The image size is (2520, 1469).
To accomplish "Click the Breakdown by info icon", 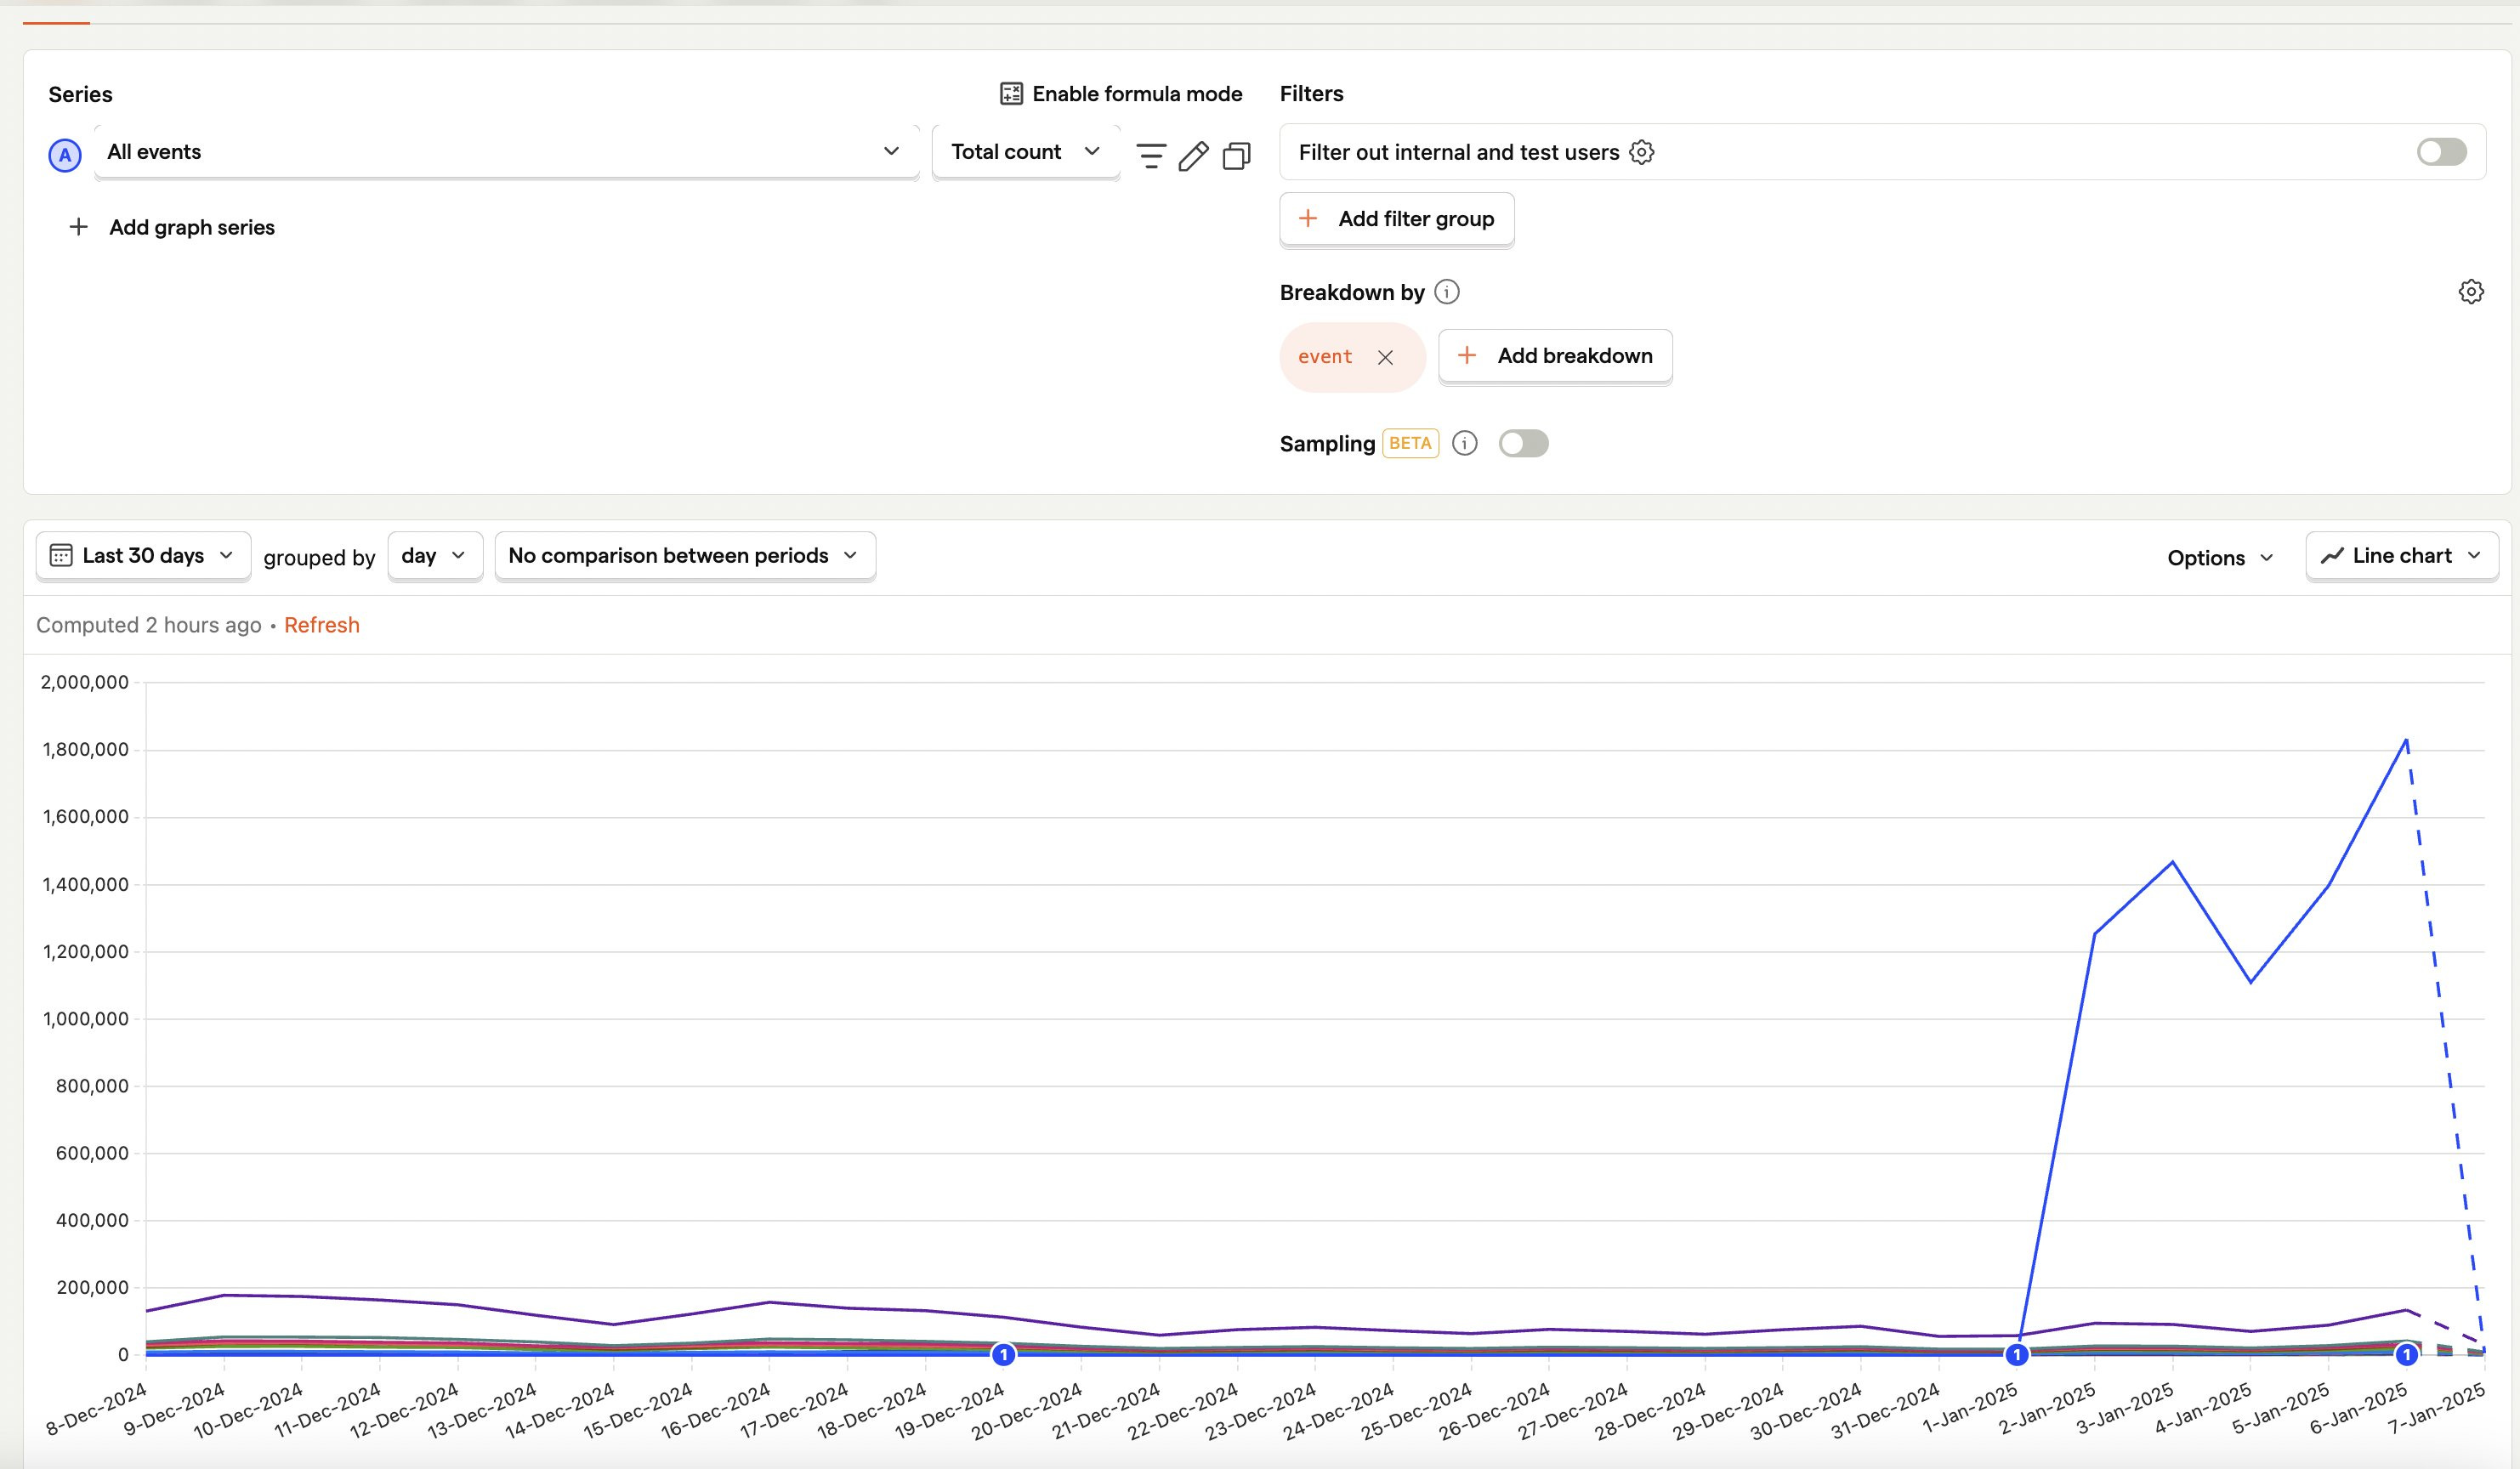I will click(1446, 292).
